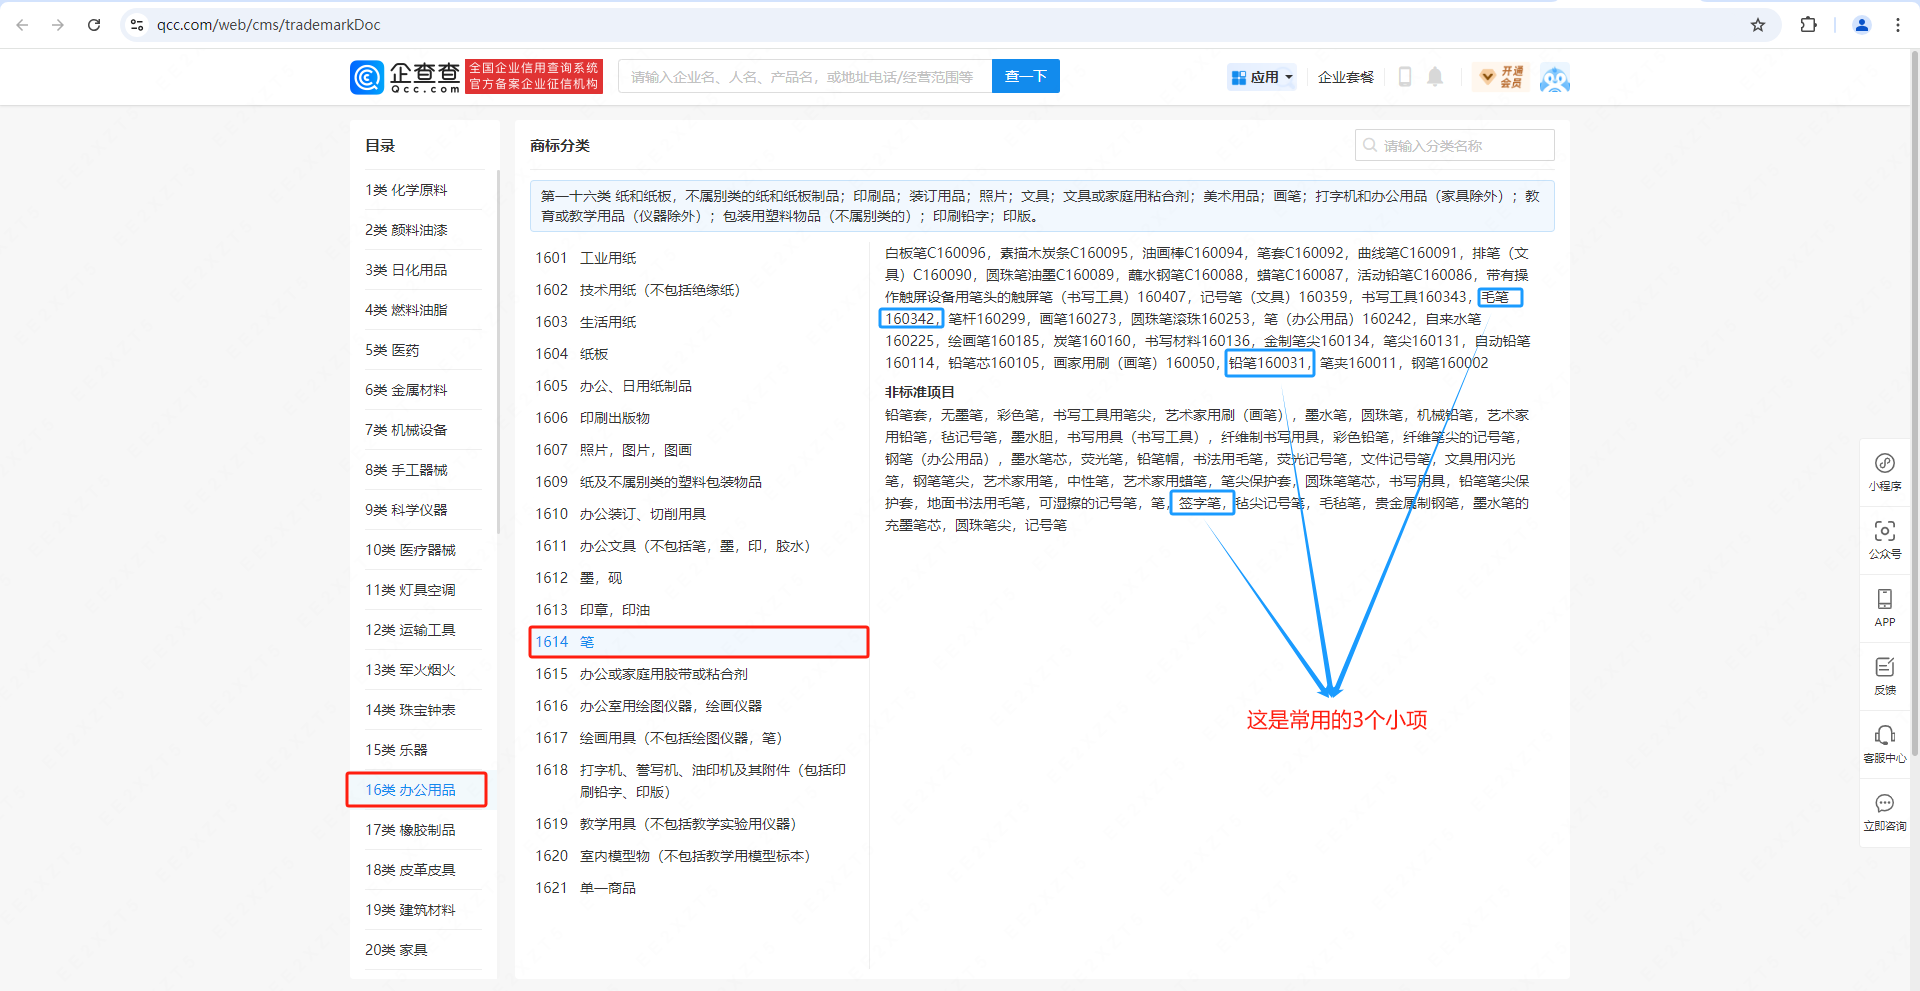Viewport: 1920px width, 991px height.
Task: Open notifications bell icon
Action: [1435, 77]
